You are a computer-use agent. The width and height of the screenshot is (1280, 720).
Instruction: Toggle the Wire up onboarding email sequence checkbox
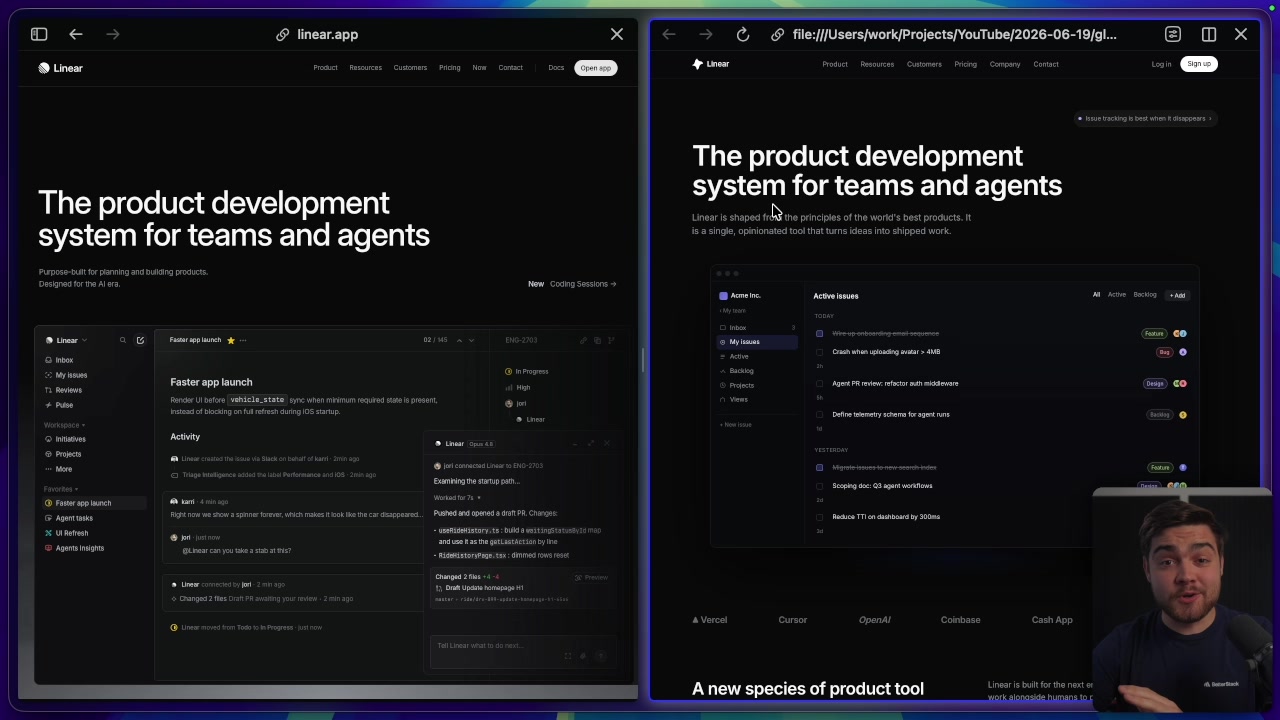click(x=820, y=333)
